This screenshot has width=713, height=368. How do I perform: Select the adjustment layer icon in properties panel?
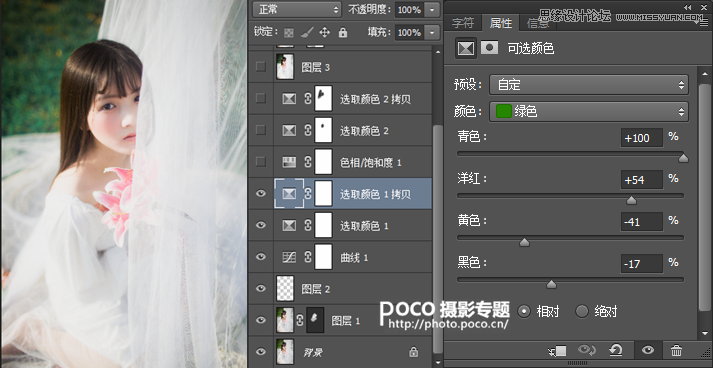pyautogui.click(x=466, y=48)
